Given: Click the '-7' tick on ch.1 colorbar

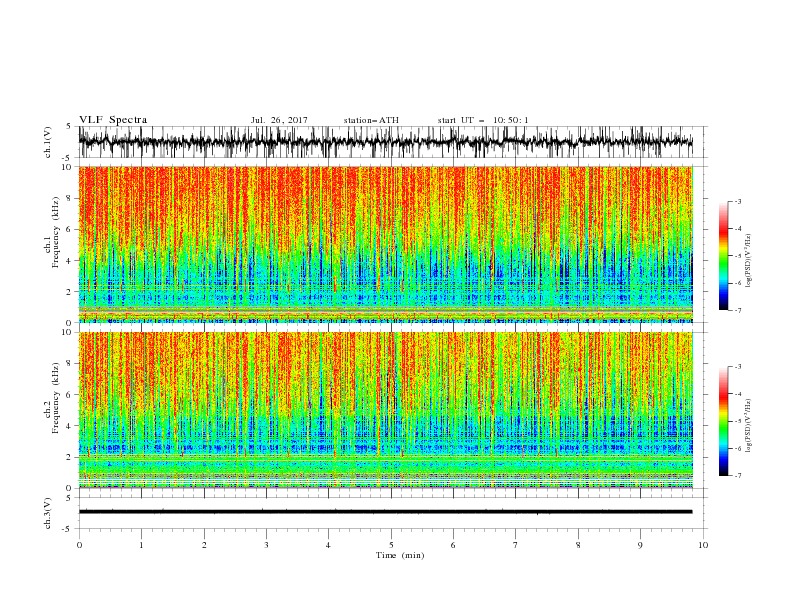Looking at the screenshot, I should (x=738, y=310).
